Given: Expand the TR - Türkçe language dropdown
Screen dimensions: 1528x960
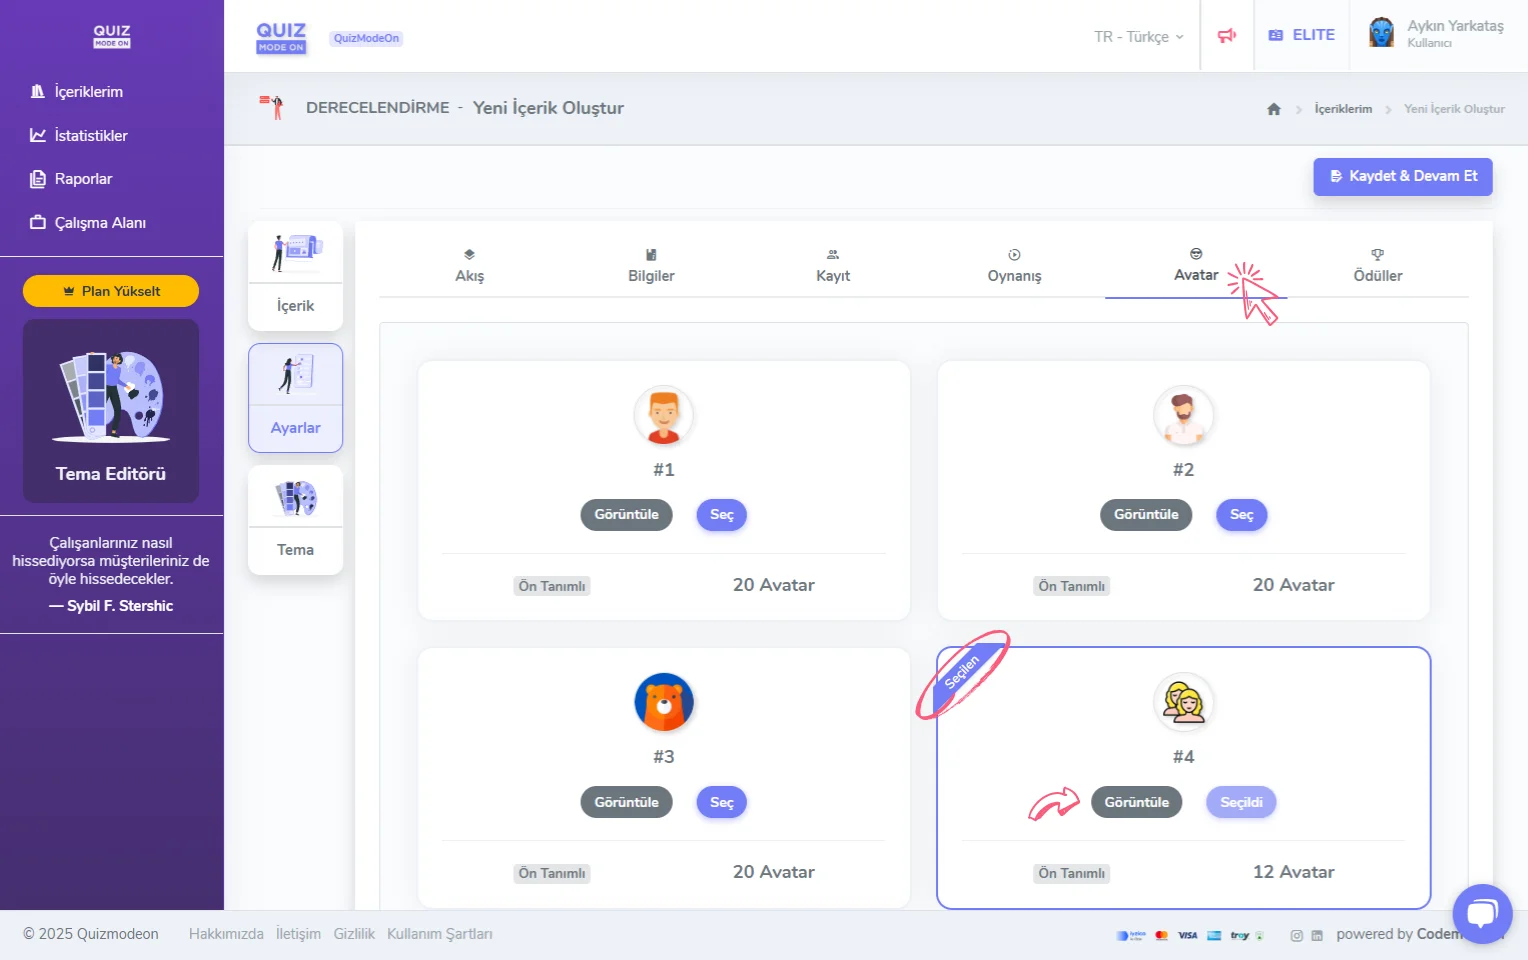Looking at the screenshot, I should [1138, 37].
